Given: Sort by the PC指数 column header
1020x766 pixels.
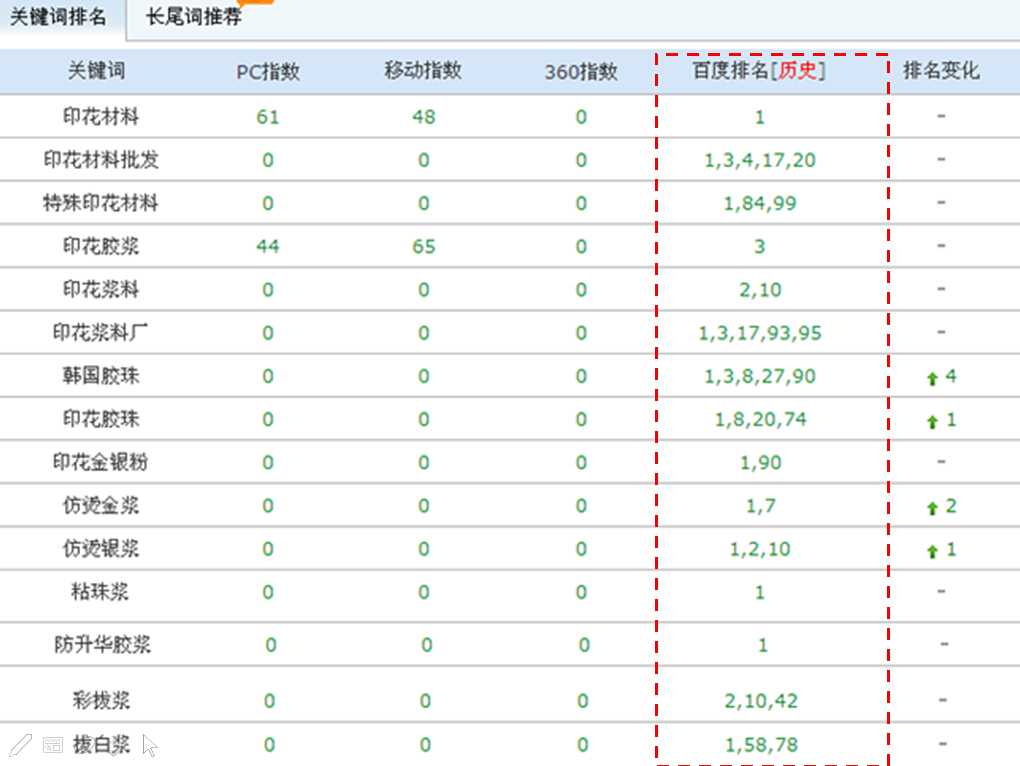Looking at the screenshot, I should click(x=267, y=72).
